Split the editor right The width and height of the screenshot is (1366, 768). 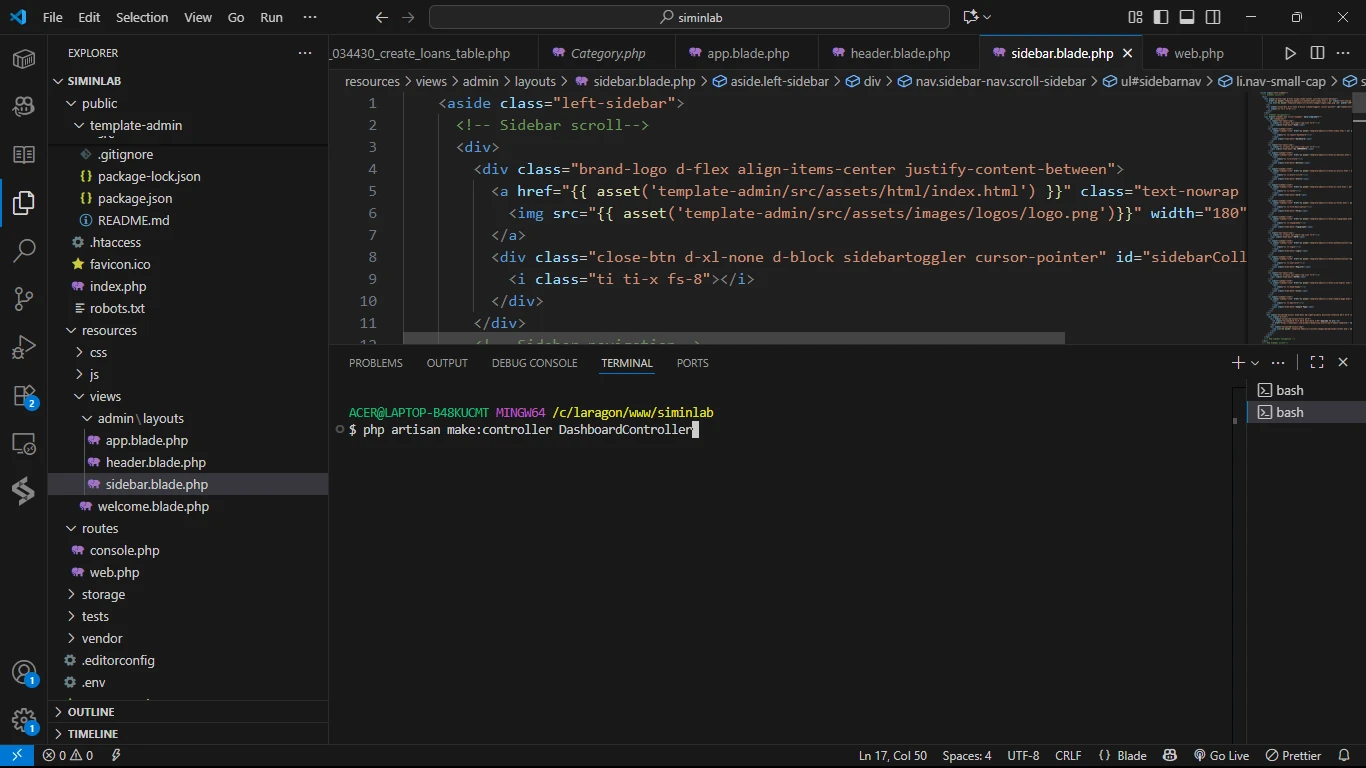(x=1317, y=53)
